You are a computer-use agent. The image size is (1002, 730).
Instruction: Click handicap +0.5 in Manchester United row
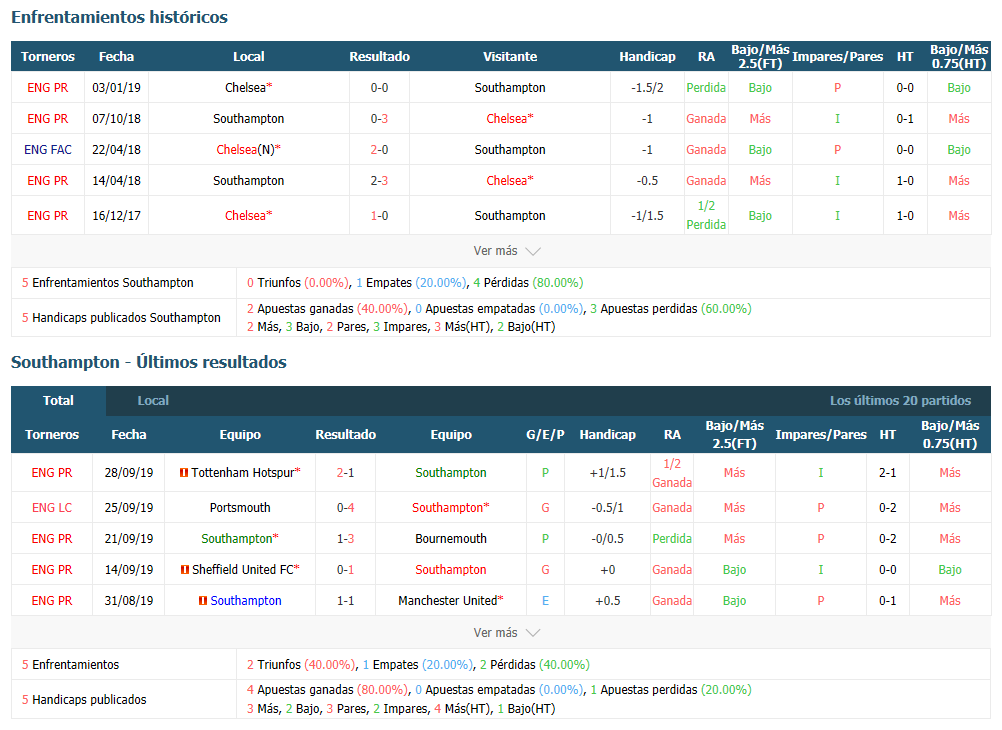coord(608,601)
